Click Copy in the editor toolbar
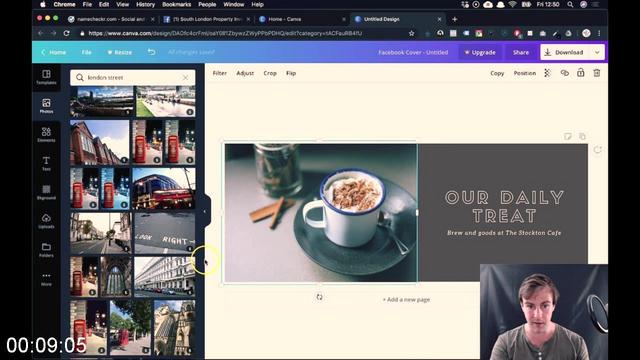Image resolution: width=640 pixels, height=360 pixels. point(497,73)
